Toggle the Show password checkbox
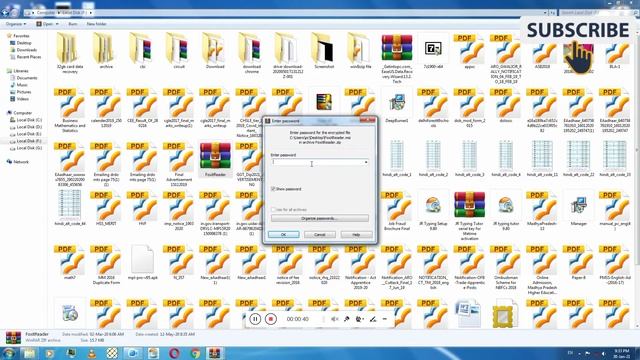Image resolution: width=640 pixels, height=360 pixels. pos(273,189)
